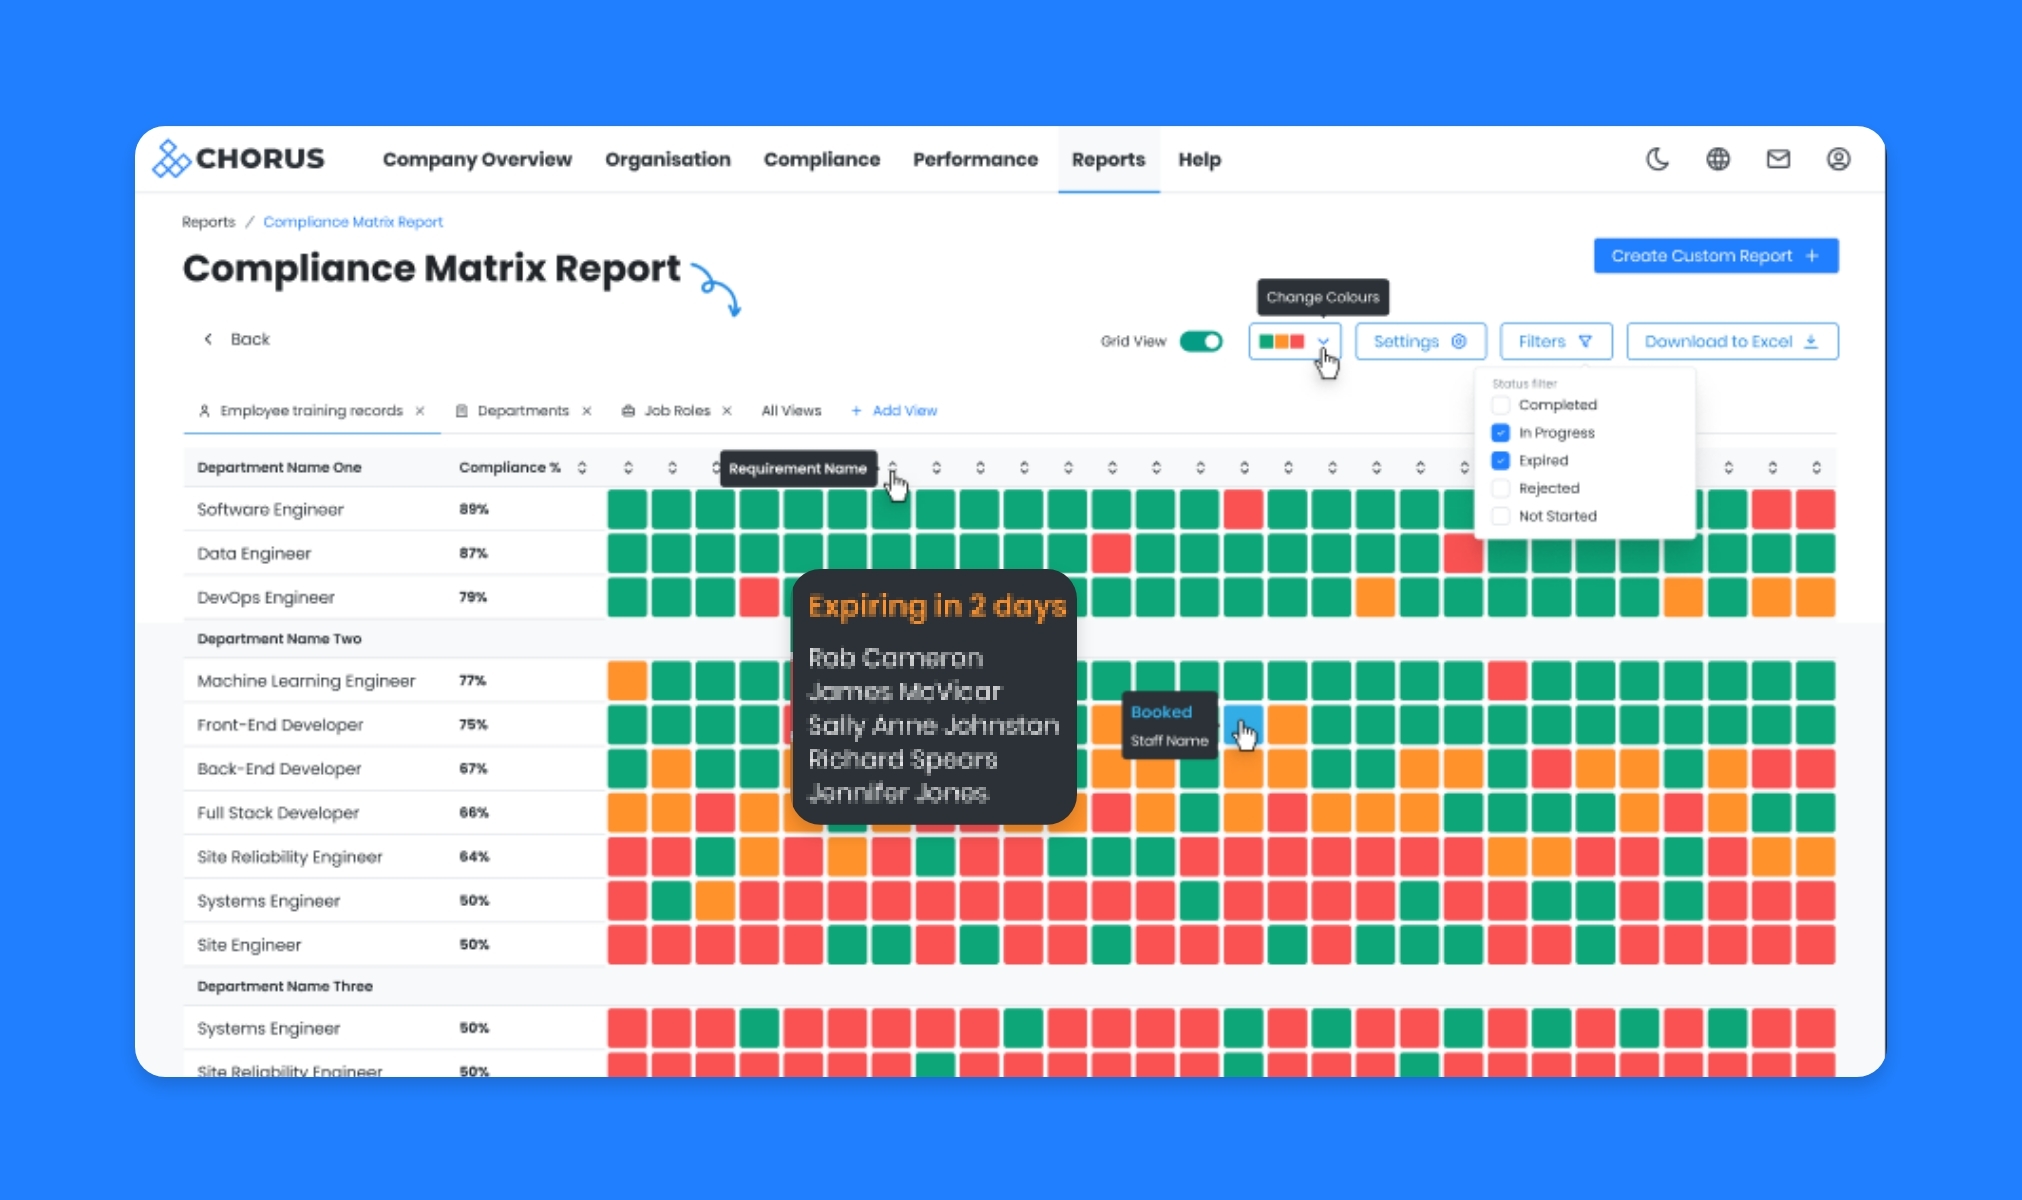Check the Completed status filter
Screen dimensions: 2022x1200
[x=1500, y=405]
